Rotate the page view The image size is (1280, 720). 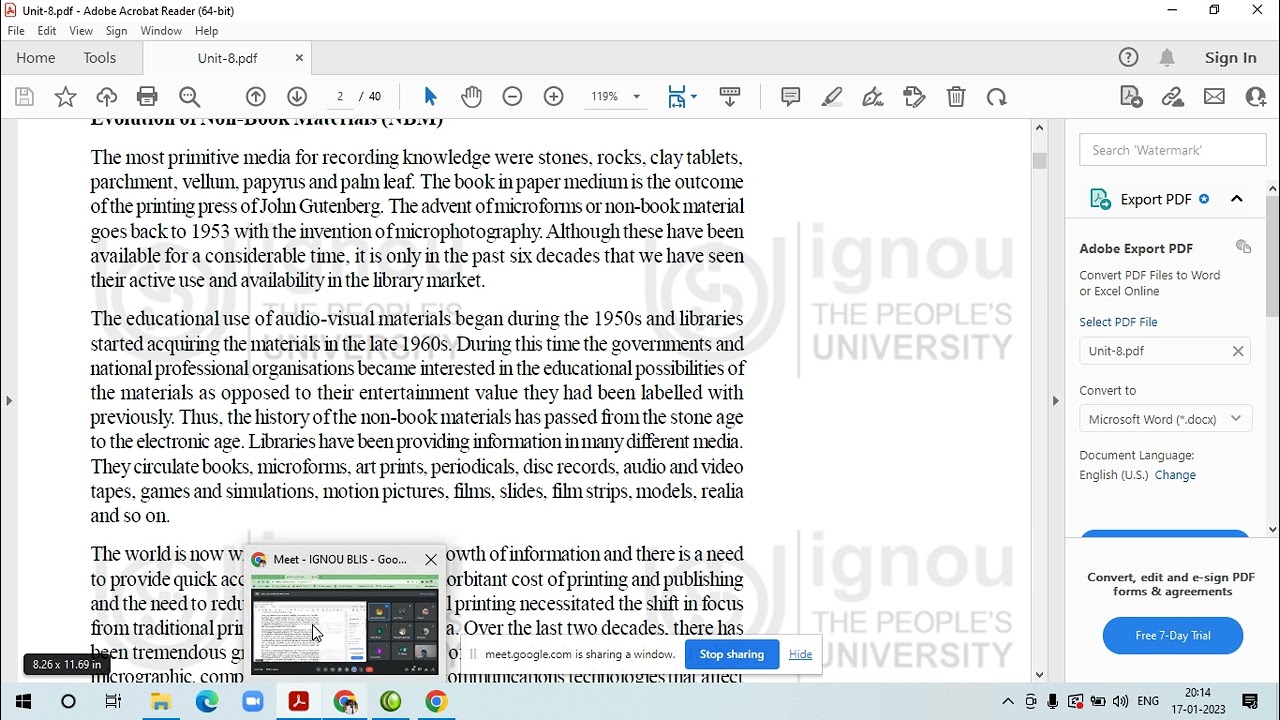click(x=996, y=97)
